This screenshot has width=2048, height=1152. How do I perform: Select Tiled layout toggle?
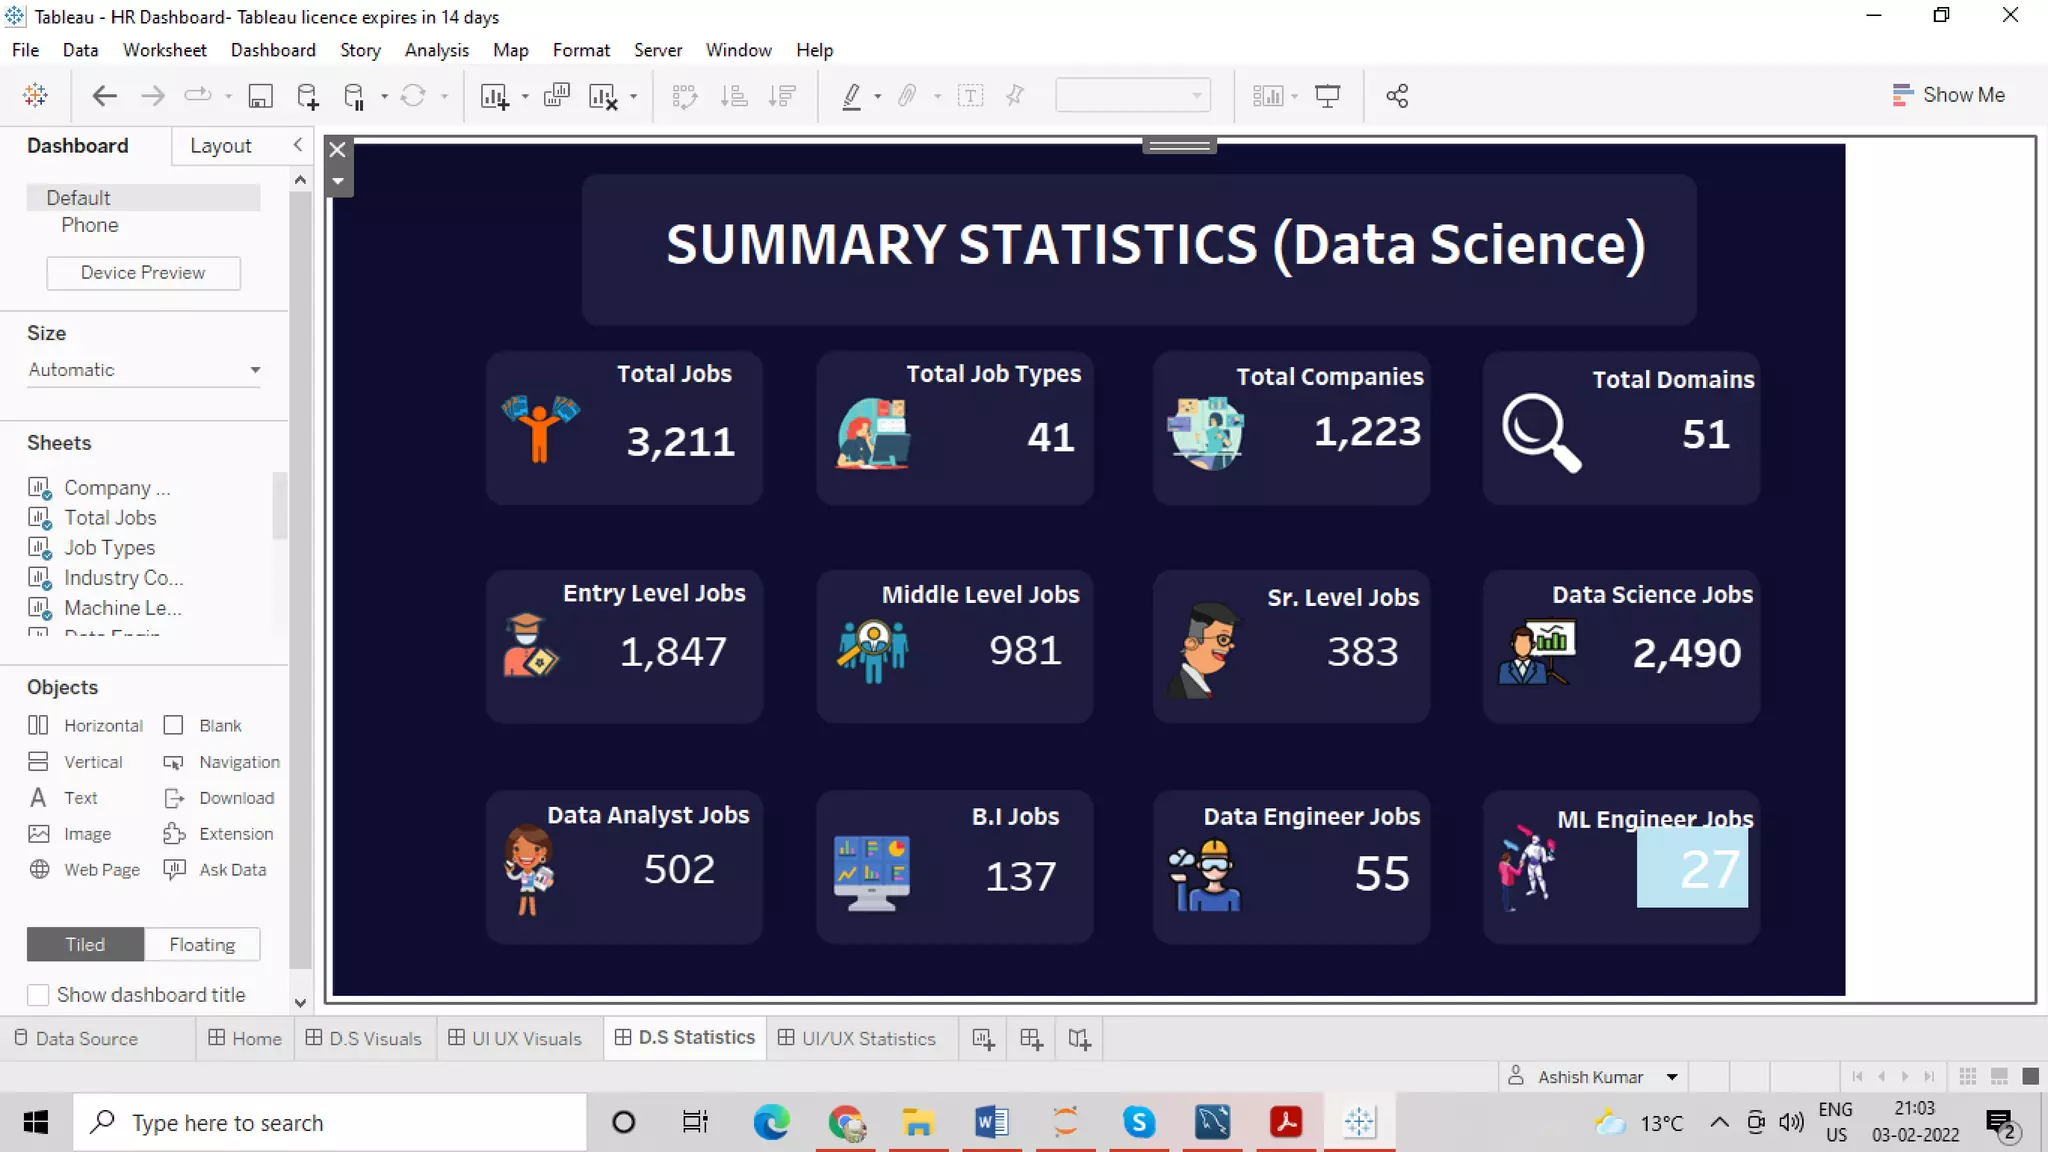click(x=85, y=944)
